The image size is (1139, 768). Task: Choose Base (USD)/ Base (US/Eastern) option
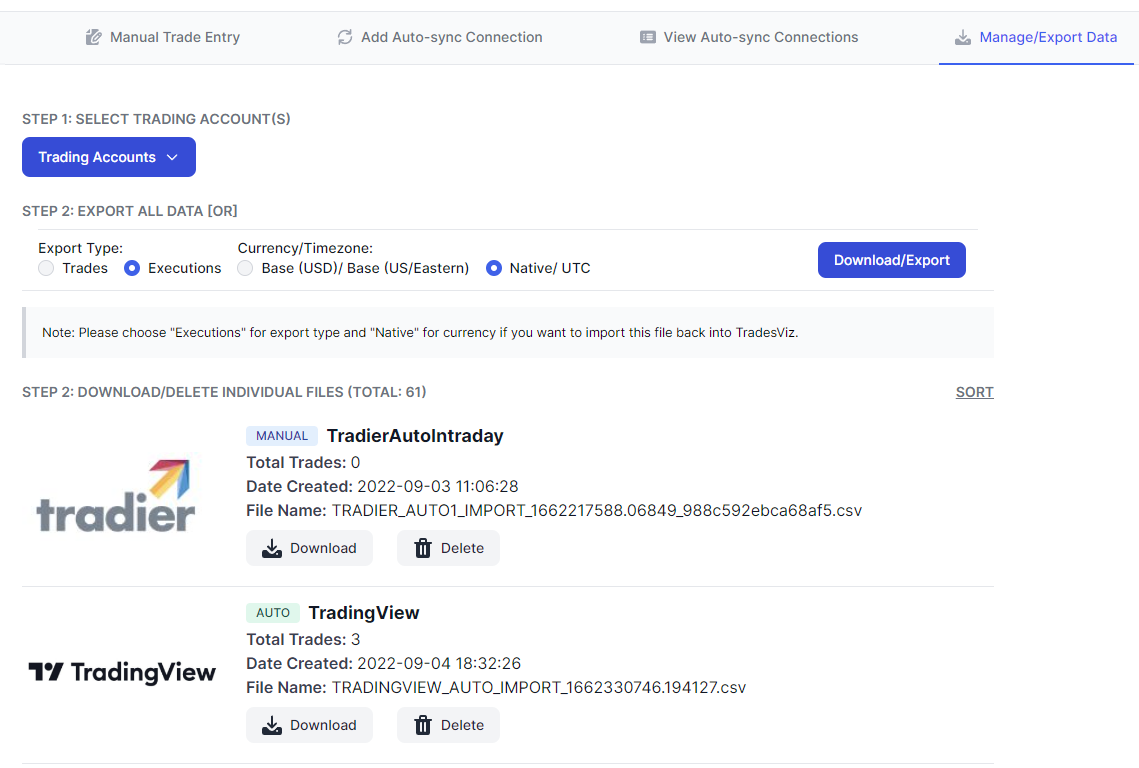click(x=246, y=268)
